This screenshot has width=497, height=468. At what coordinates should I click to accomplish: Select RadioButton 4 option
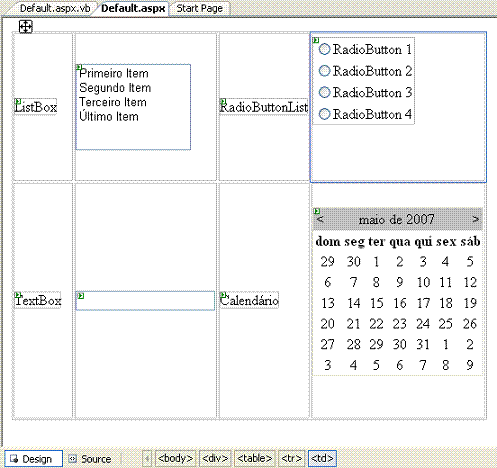324,114
